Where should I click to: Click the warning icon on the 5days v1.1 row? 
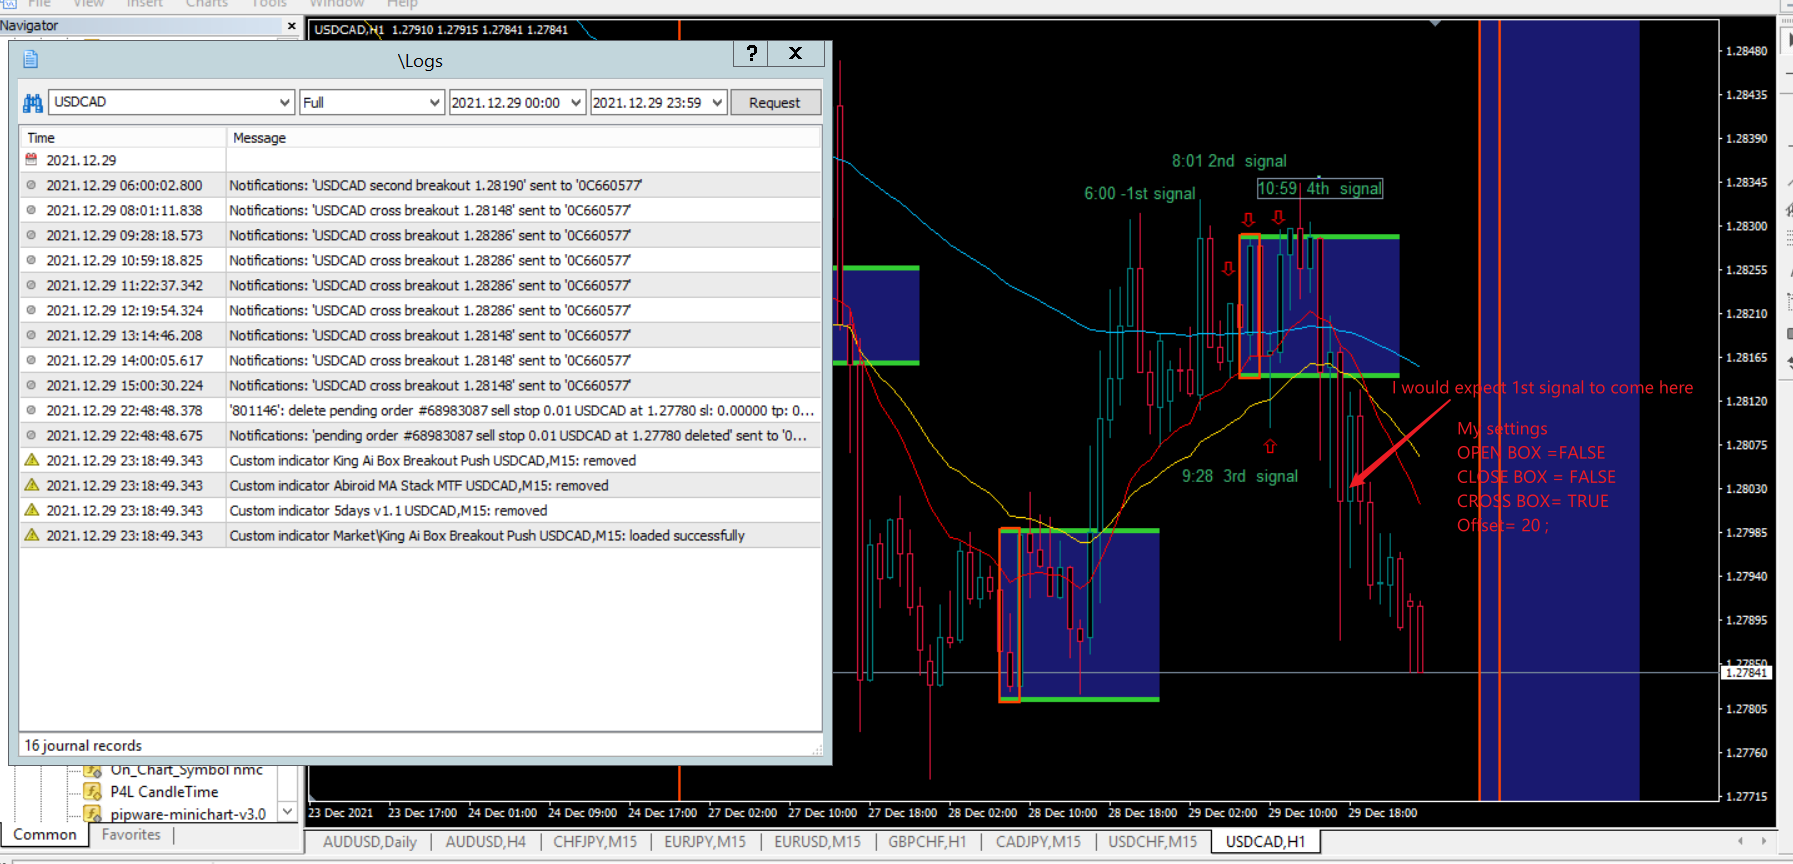click(31, 510)
